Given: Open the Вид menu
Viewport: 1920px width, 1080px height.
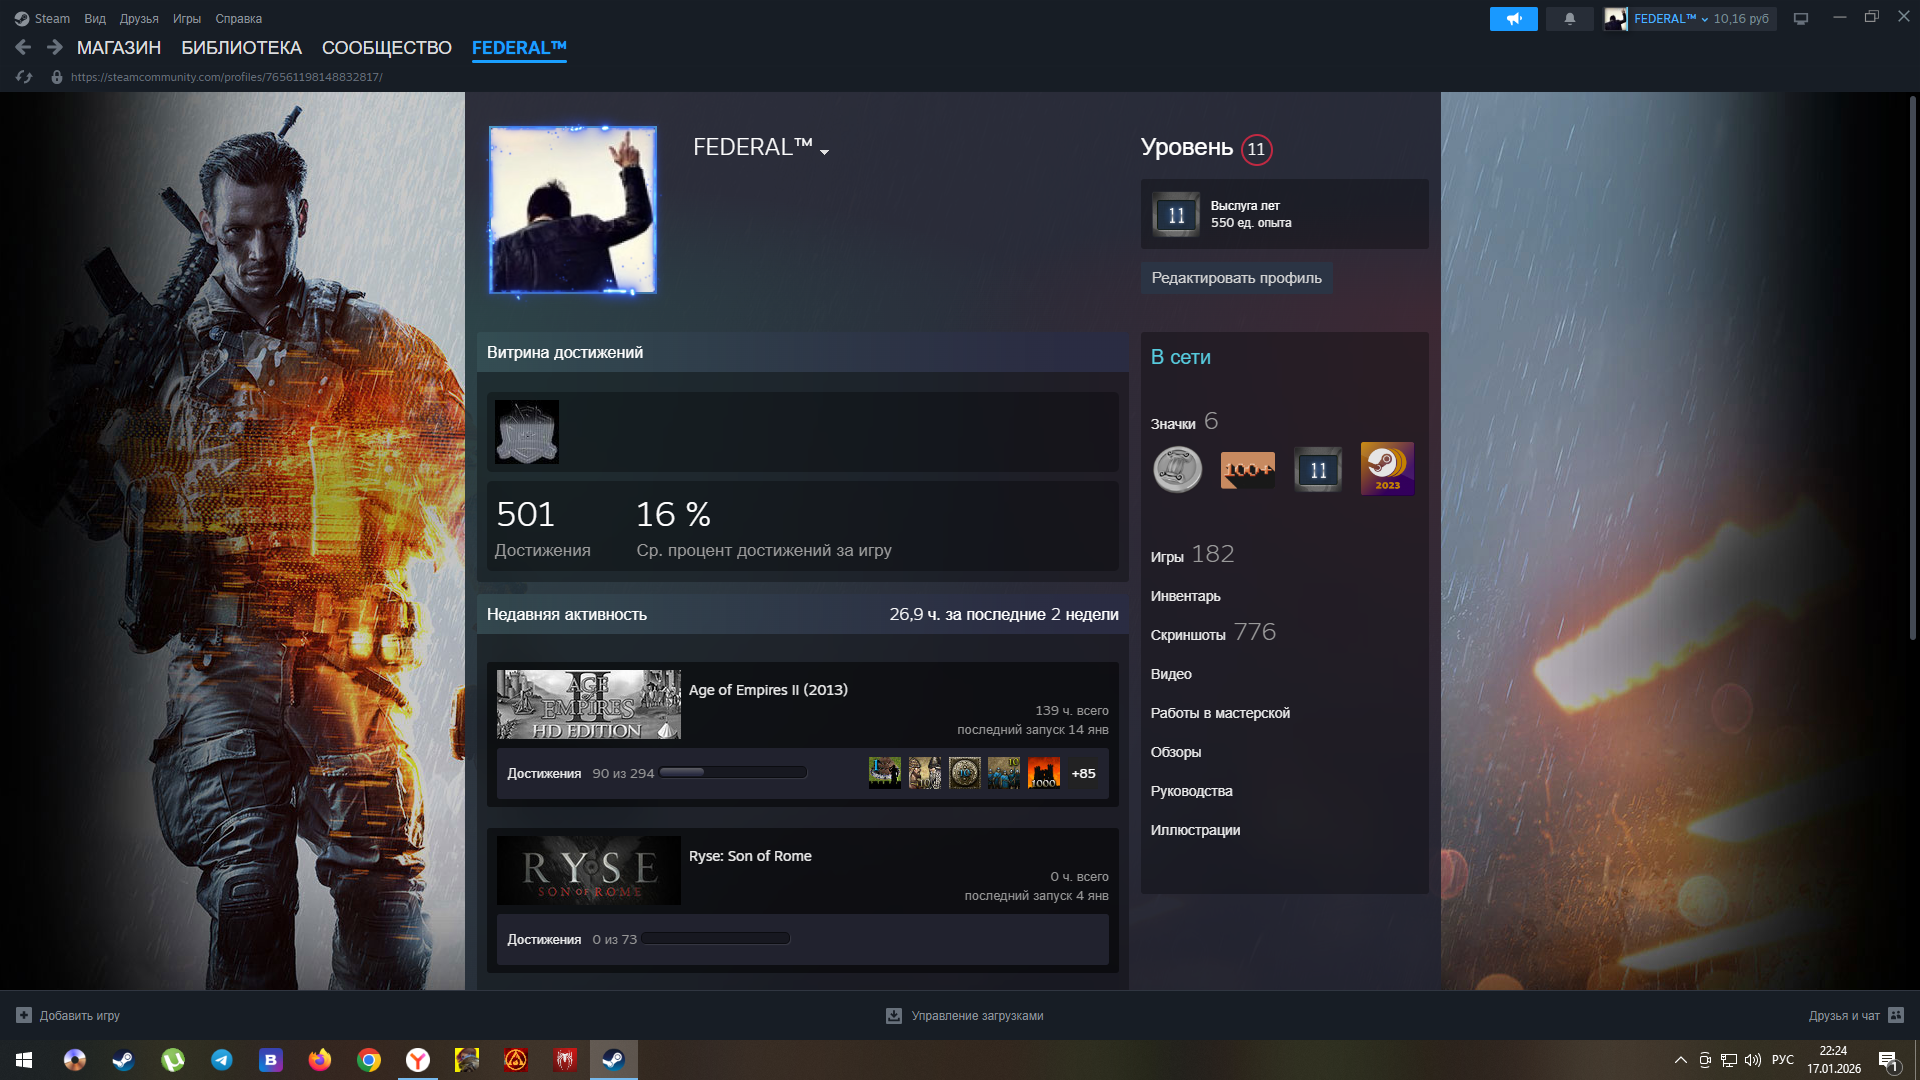Looking at the screenshot, I should pyautogui.click(x=95, y=19).
